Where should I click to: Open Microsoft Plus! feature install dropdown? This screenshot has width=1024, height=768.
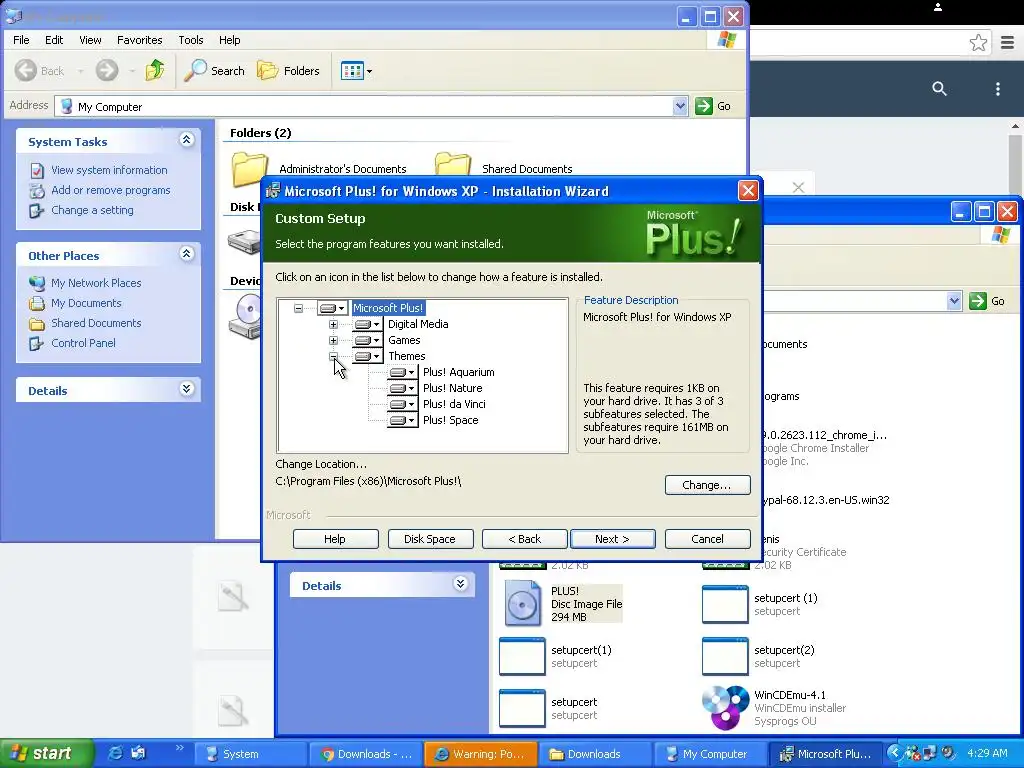coord(333,308)
